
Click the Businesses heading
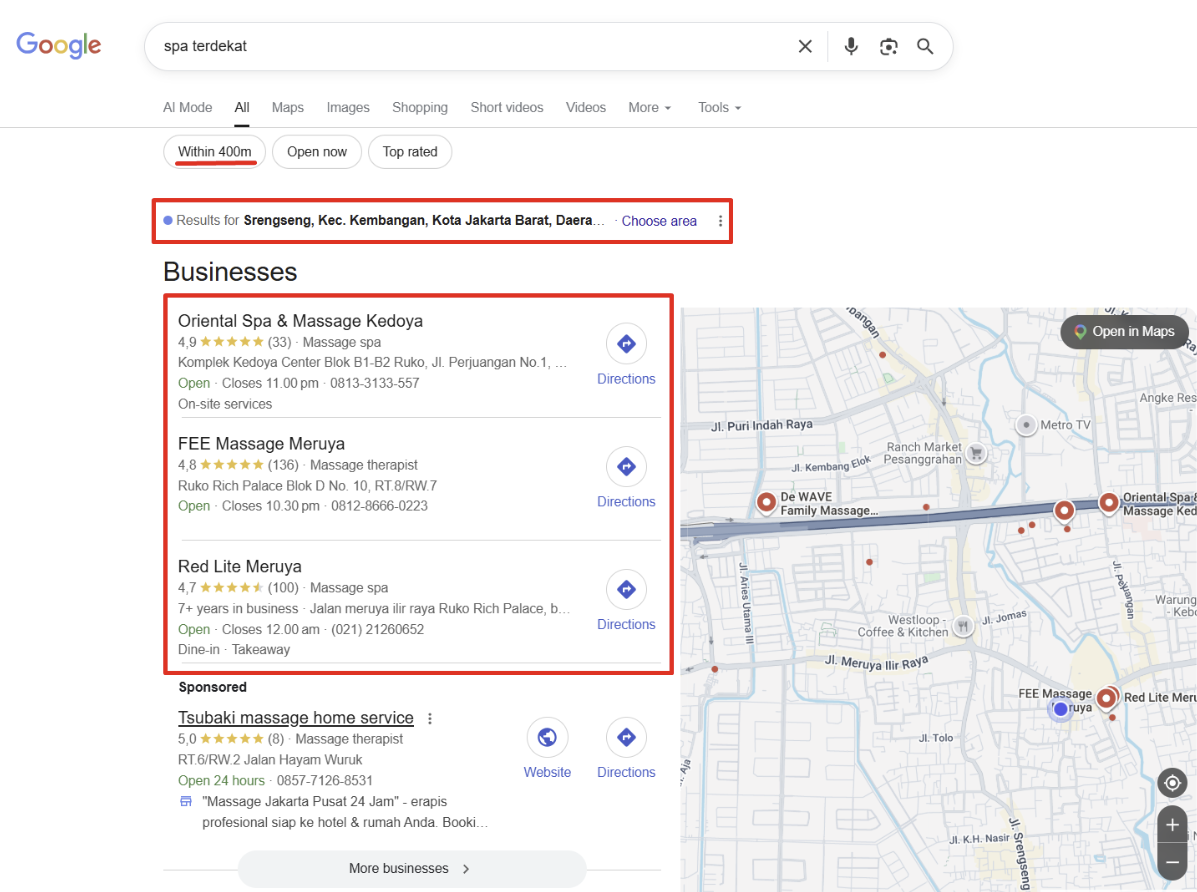(x=230, y=272)
